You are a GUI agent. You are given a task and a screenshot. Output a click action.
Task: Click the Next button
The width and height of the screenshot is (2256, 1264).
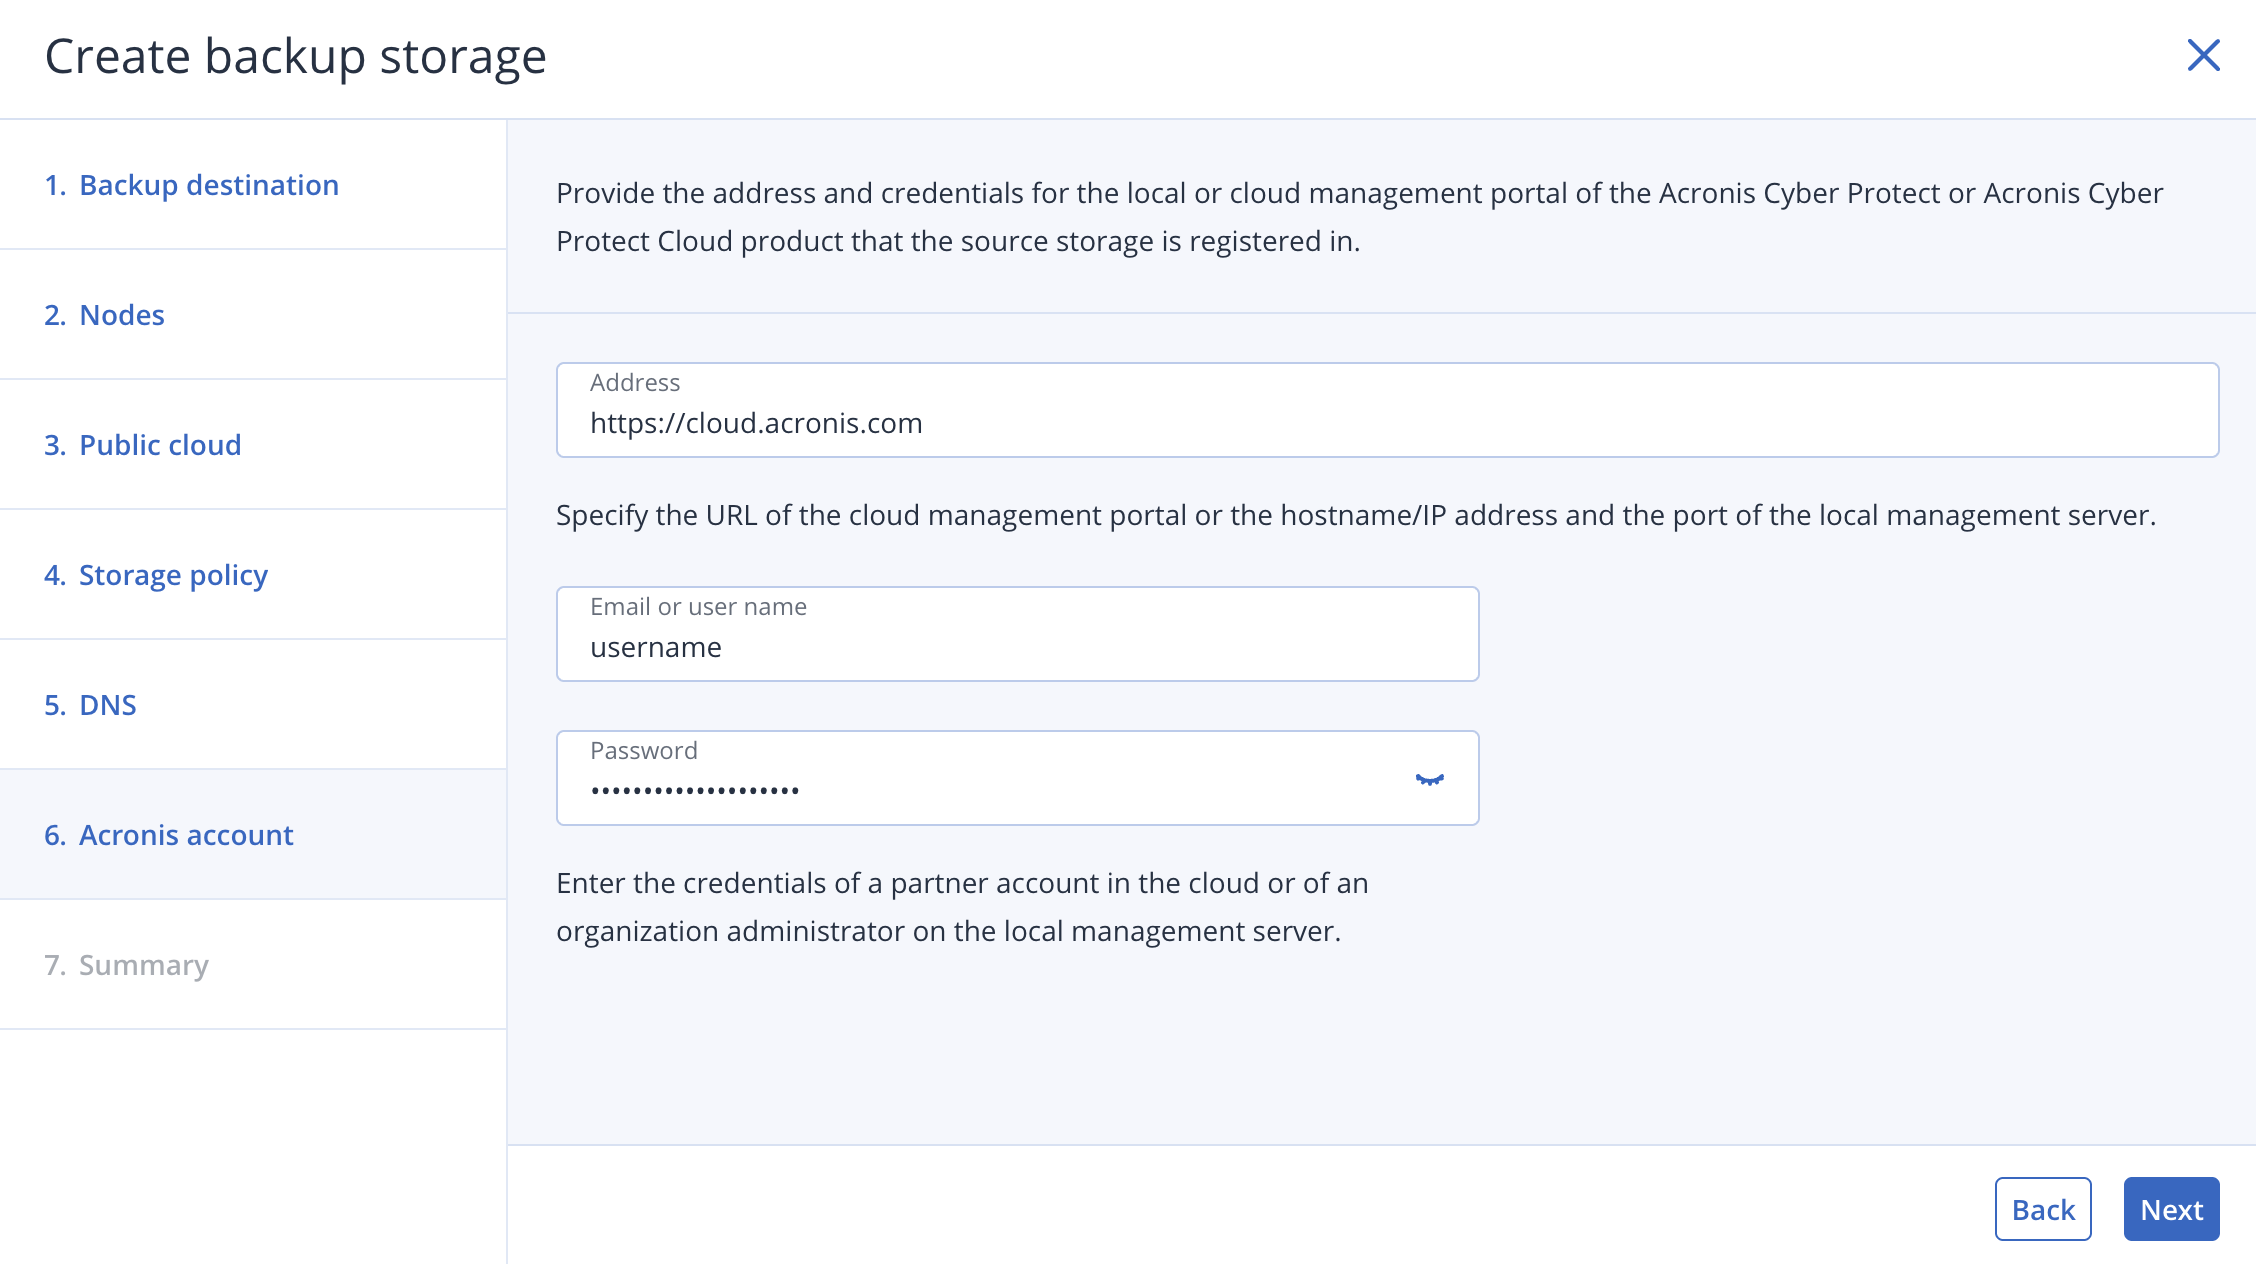tap(2171, 1209)
